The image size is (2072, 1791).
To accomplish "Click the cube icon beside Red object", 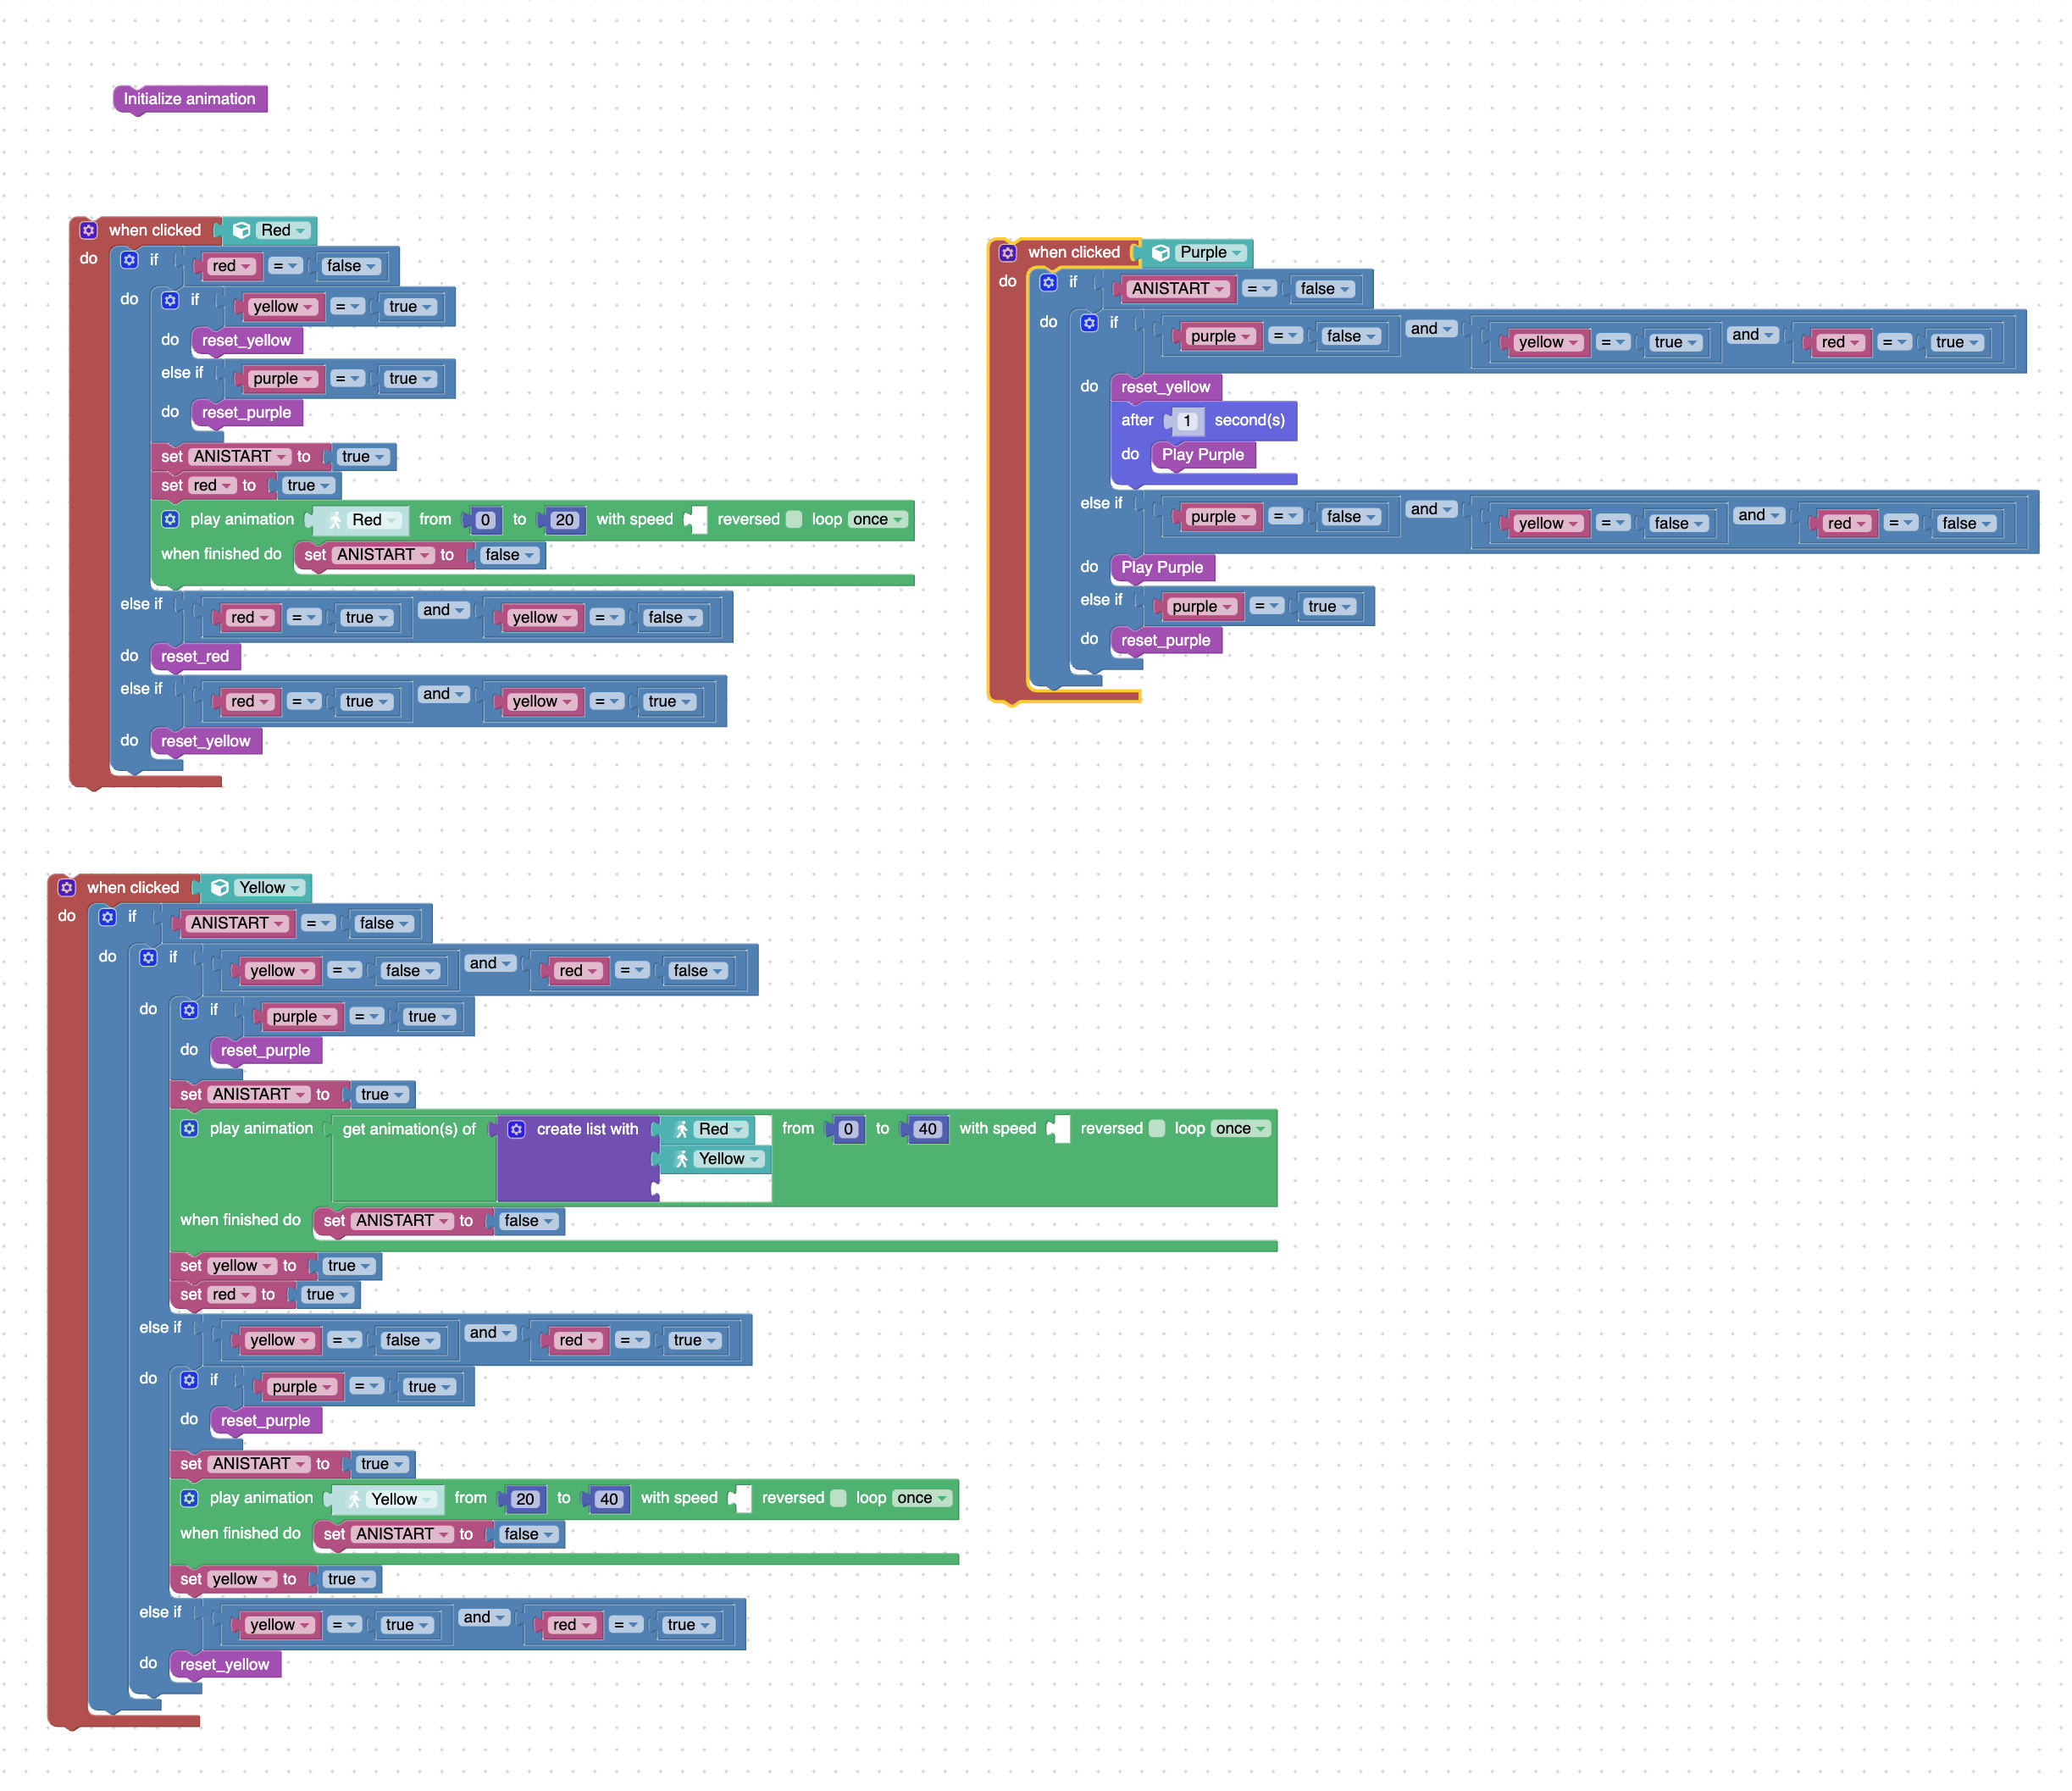I will pyautogui.click(x=241, y=230).
